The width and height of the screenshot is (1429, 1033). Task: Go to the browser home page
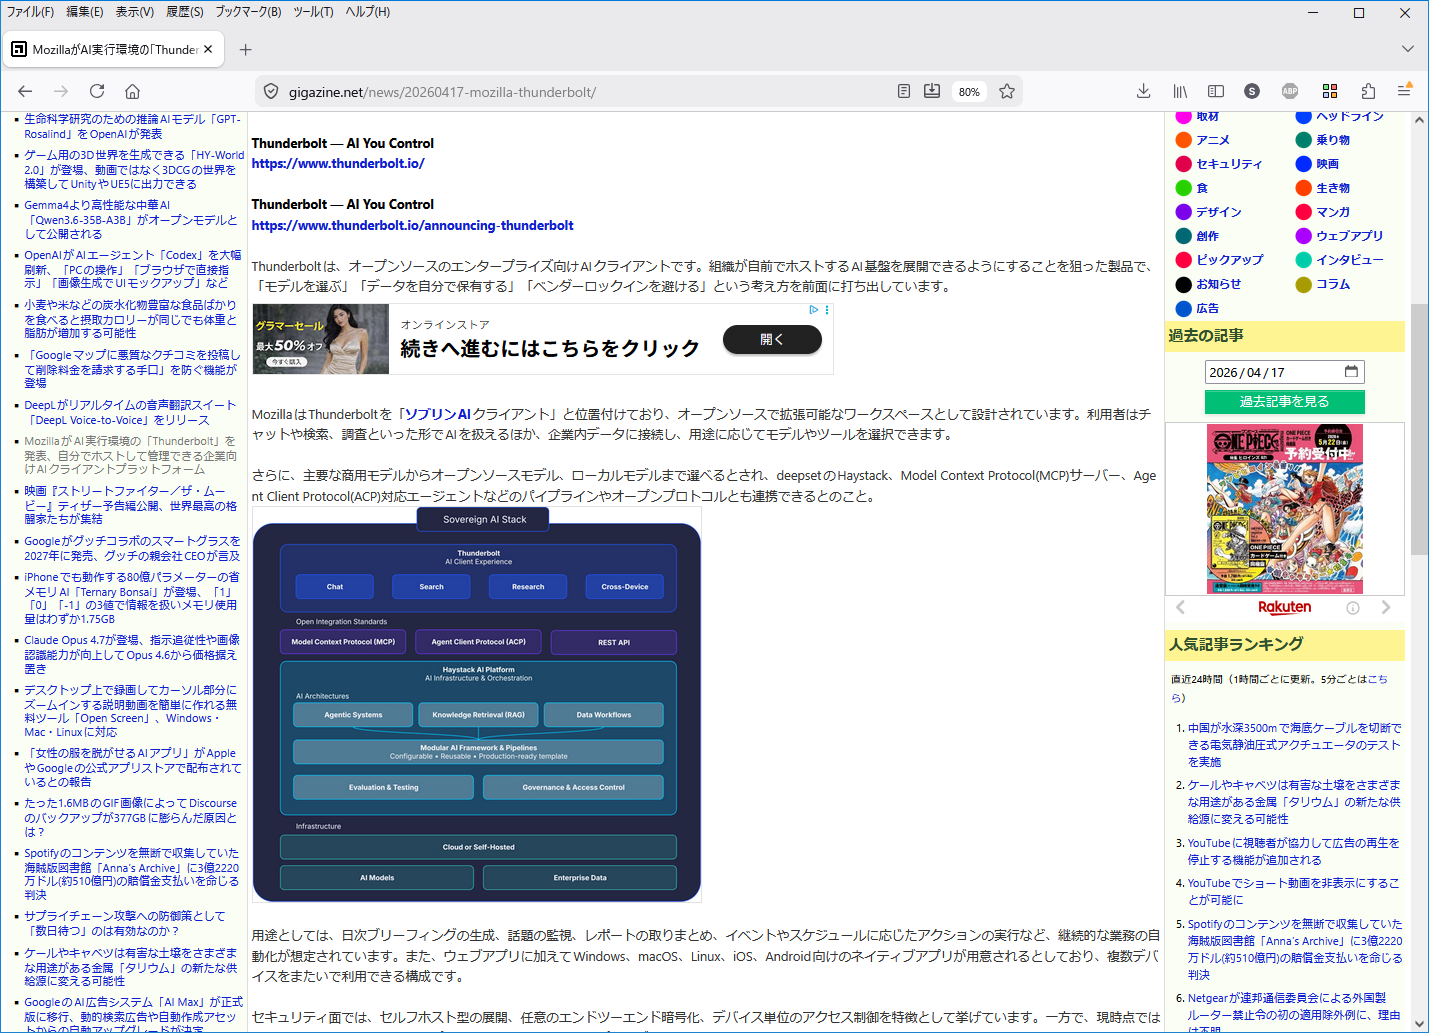pos(132,91)
